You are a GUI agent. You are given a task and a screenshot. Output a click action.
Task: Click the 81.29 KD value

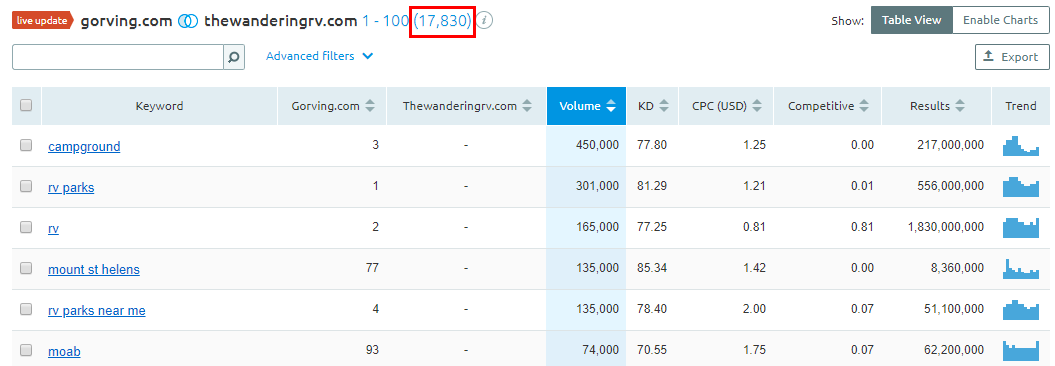coord(652,186)
